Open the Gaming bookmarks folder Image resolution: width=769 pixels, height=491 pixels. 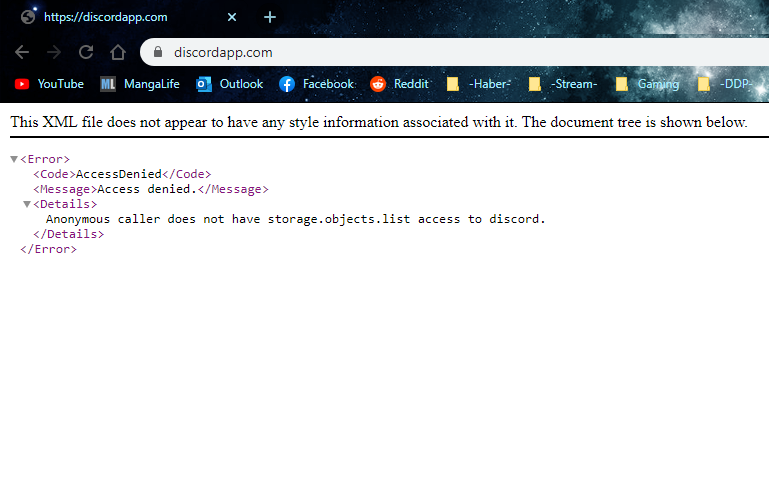[x=647, y=84]
